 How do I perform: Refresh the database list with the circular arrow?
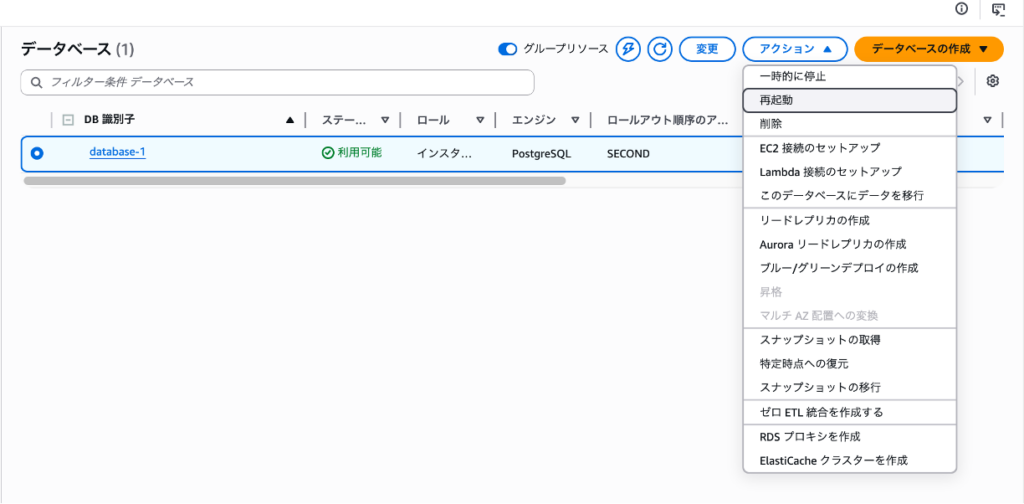(x=660, y=49)
